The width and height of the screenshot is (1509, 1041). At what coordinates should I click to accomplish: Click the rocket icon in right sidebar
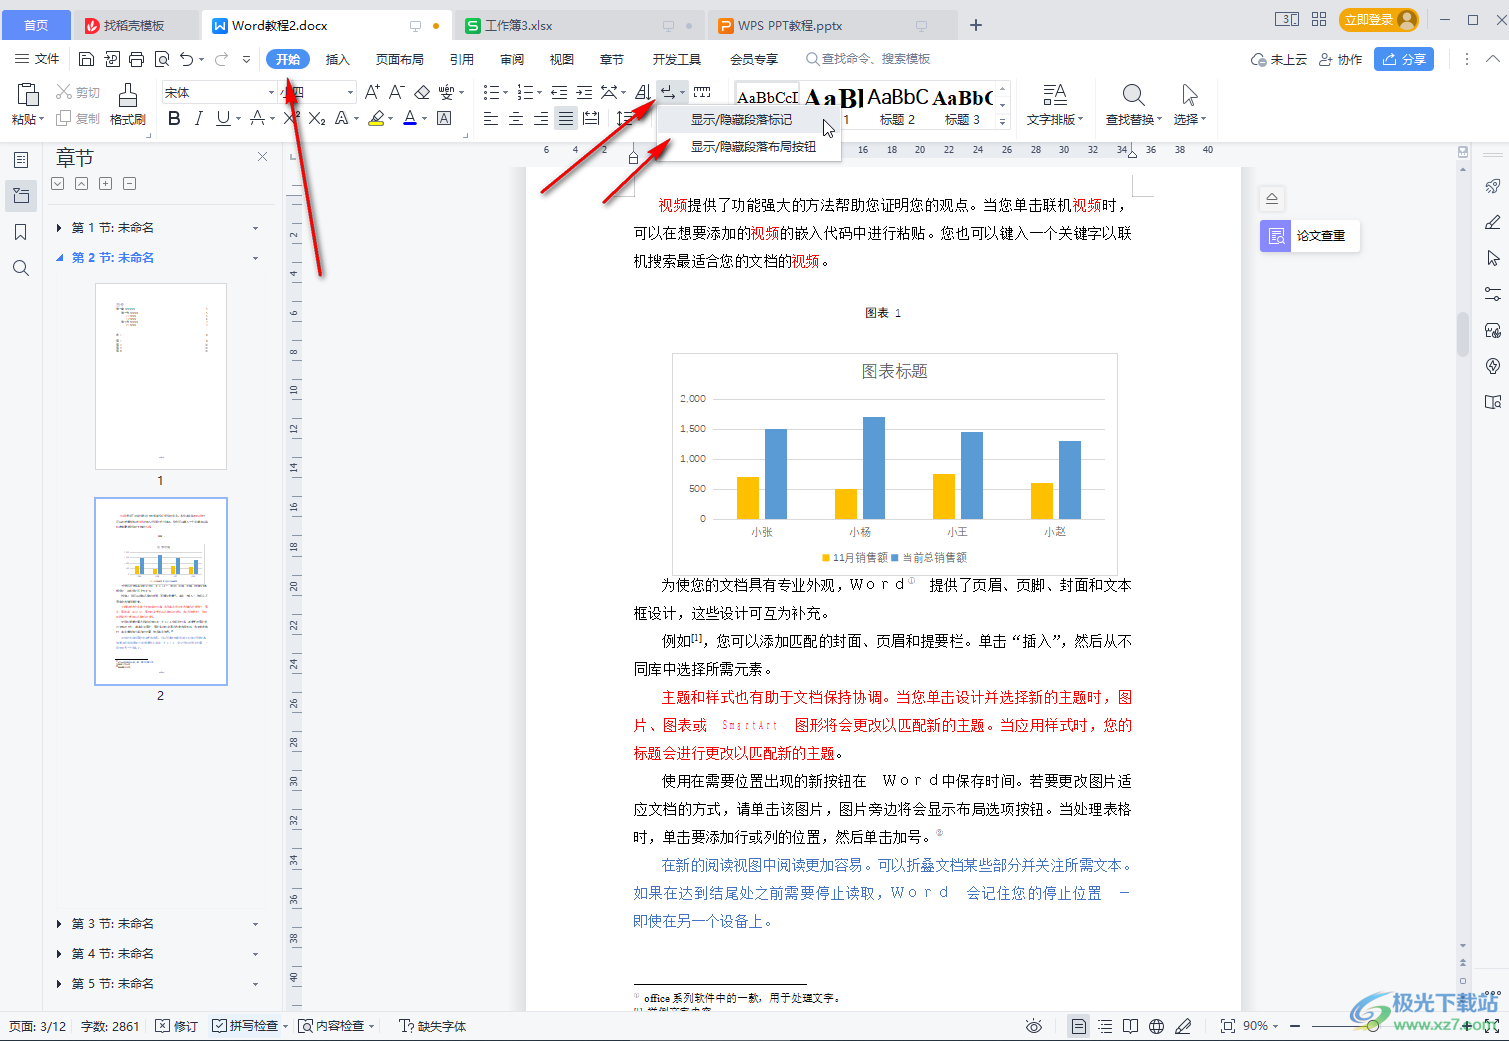coord(1493,186)
